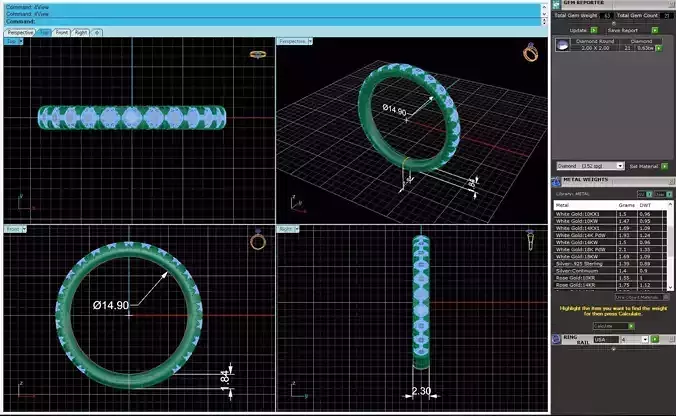Click the Gem Reporter panel icon
Viewport: 676px width, 416px height.
point(556,4)
